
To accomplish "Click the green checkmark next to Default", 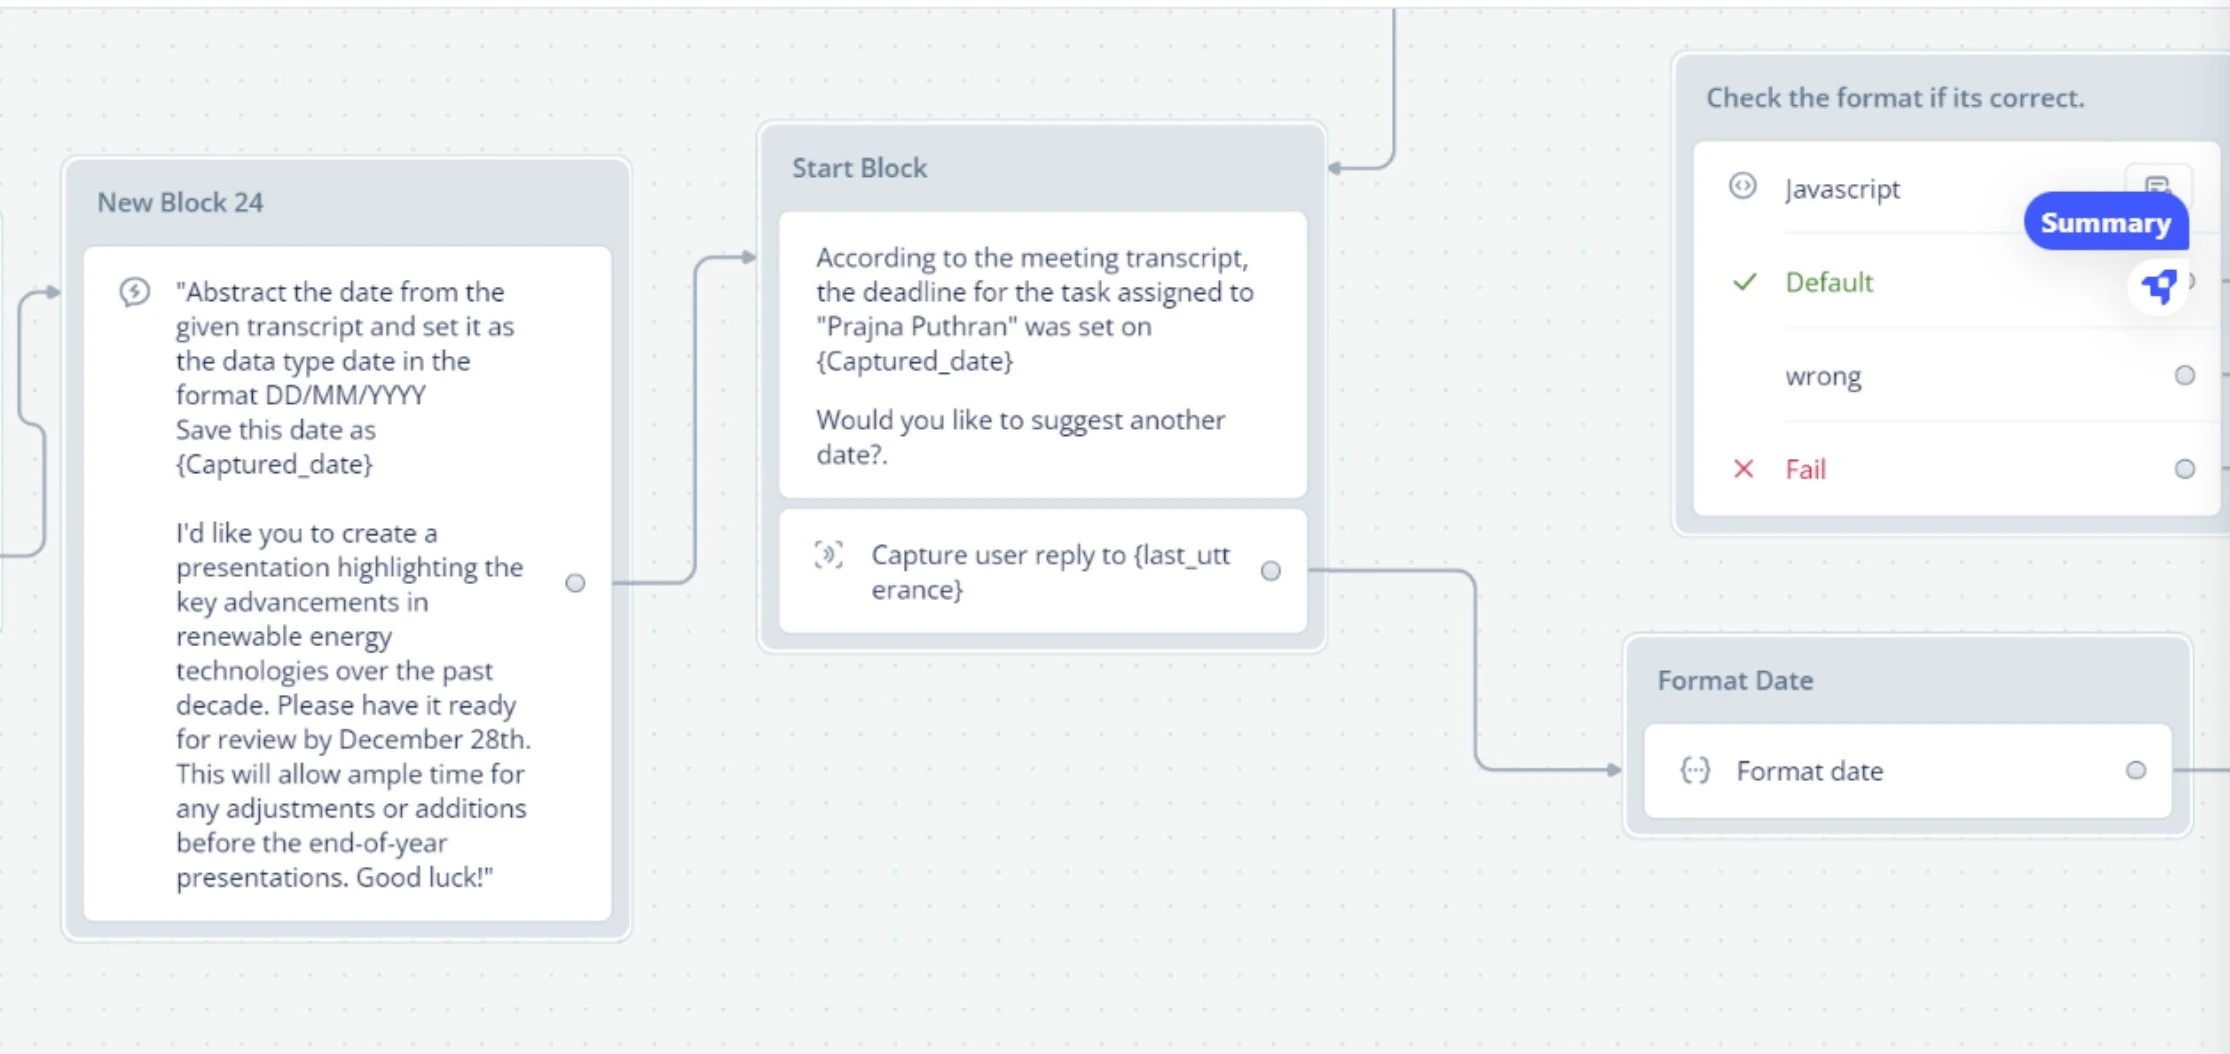I will pyautogui.click(x=1744, y=281).
